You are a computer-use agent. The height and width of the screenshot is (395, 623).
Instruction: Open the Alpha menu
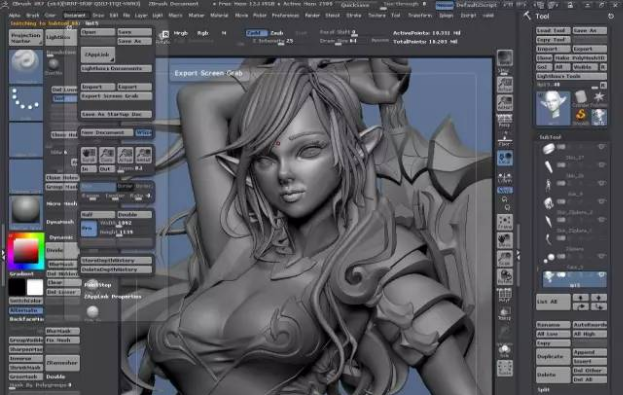pyautogui.click(x=14, y=15)
